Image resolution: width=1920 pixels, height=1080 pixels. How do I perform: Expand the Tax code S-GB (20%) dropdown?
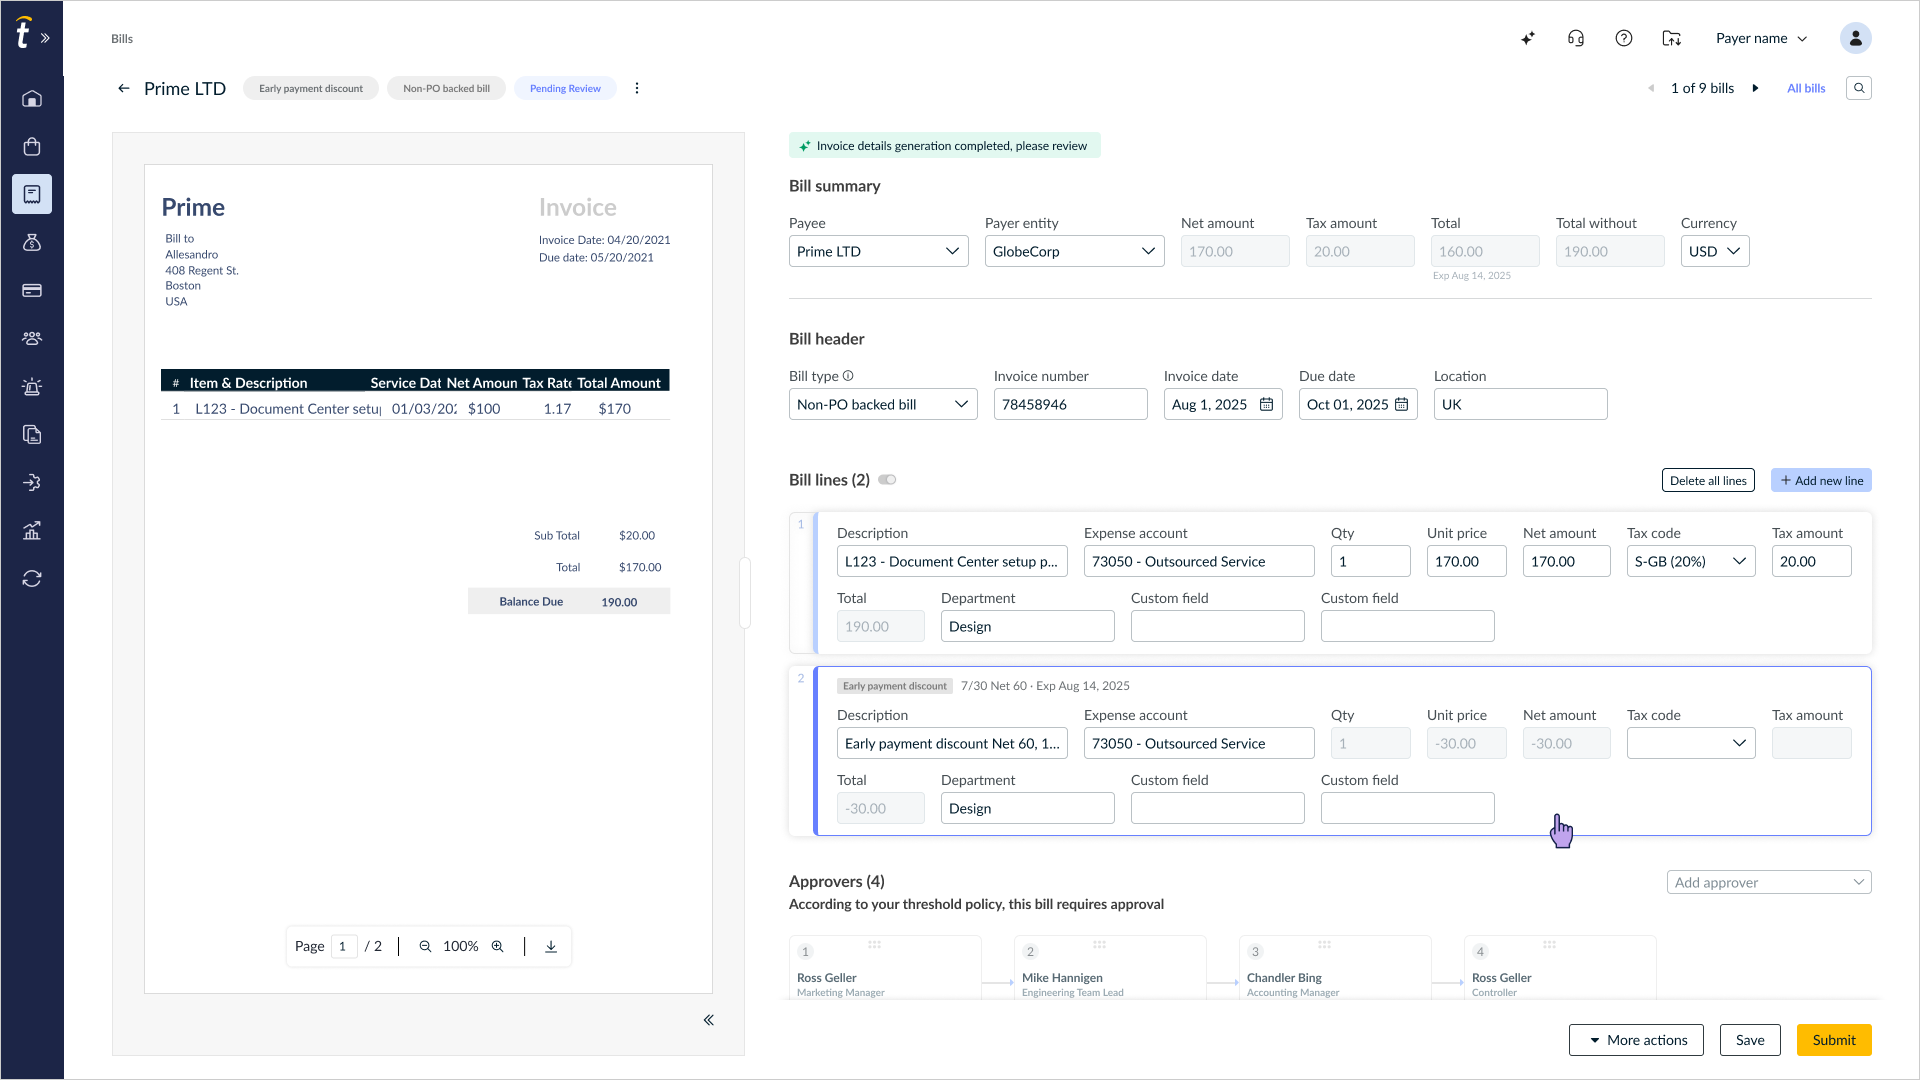click(1690, 561)
